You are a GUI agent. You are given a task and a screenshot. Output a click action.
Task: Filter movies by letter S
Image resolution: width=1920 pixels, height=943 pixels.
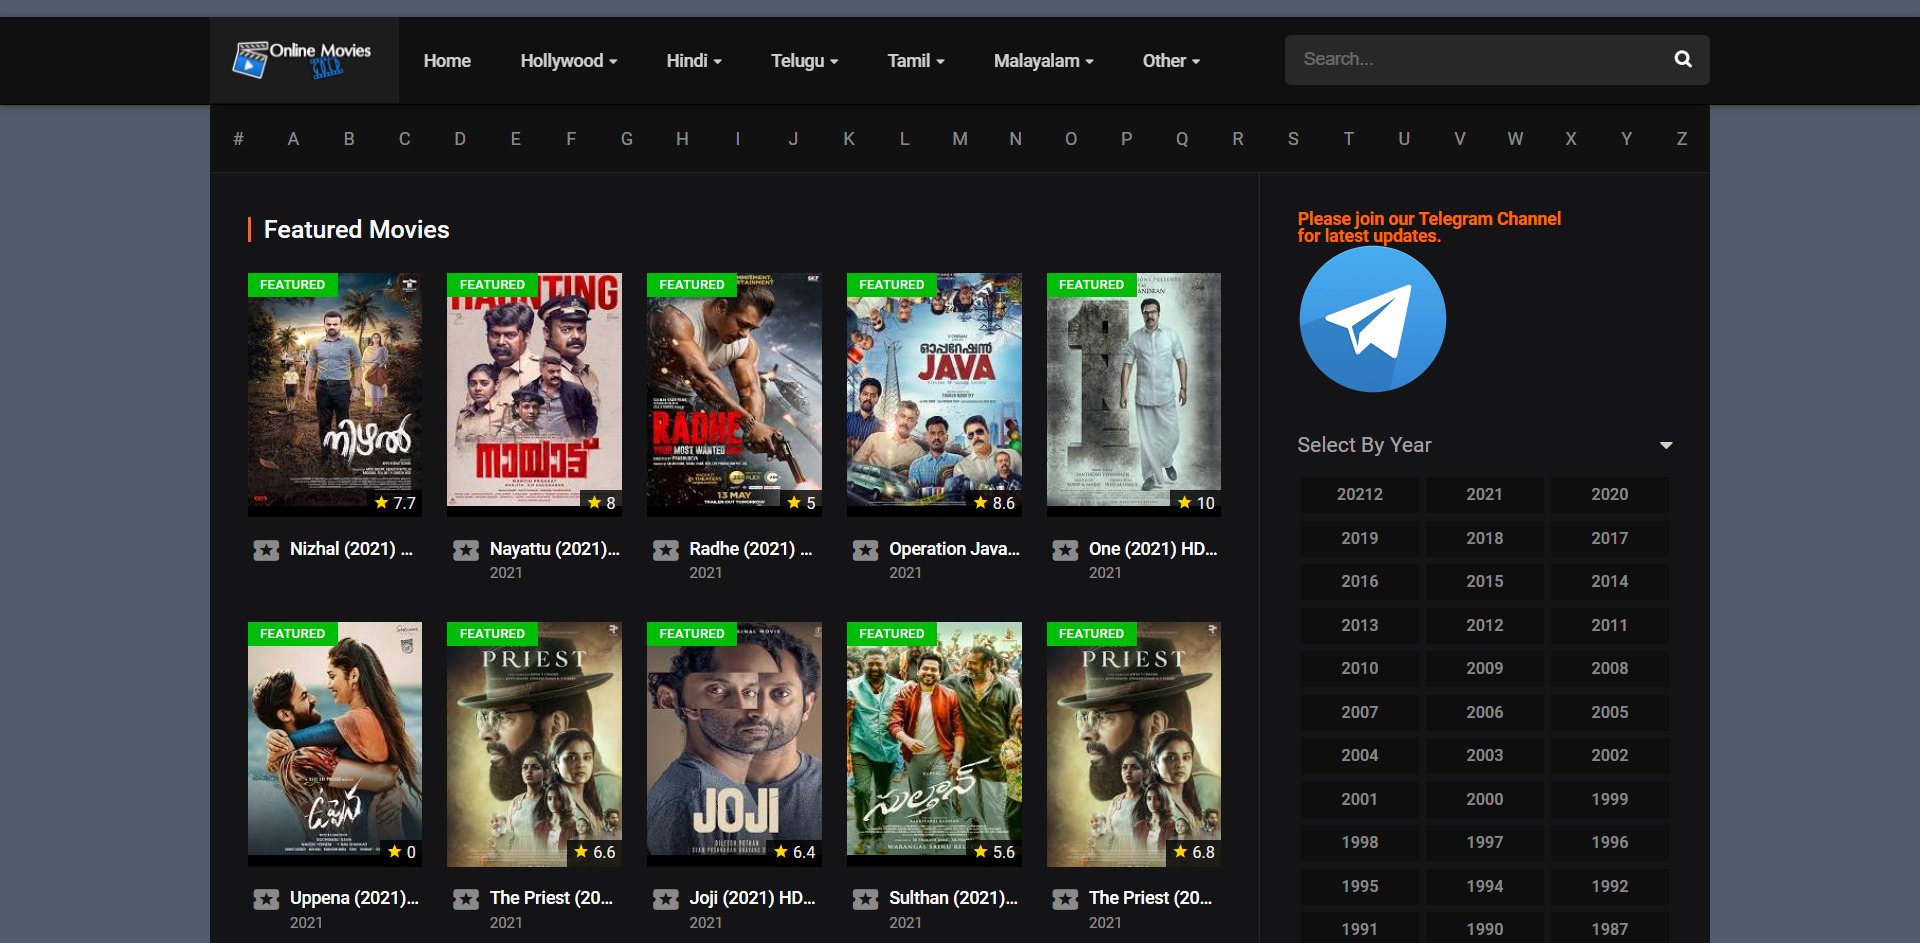pyautogui.click(x=1293, y=139)
